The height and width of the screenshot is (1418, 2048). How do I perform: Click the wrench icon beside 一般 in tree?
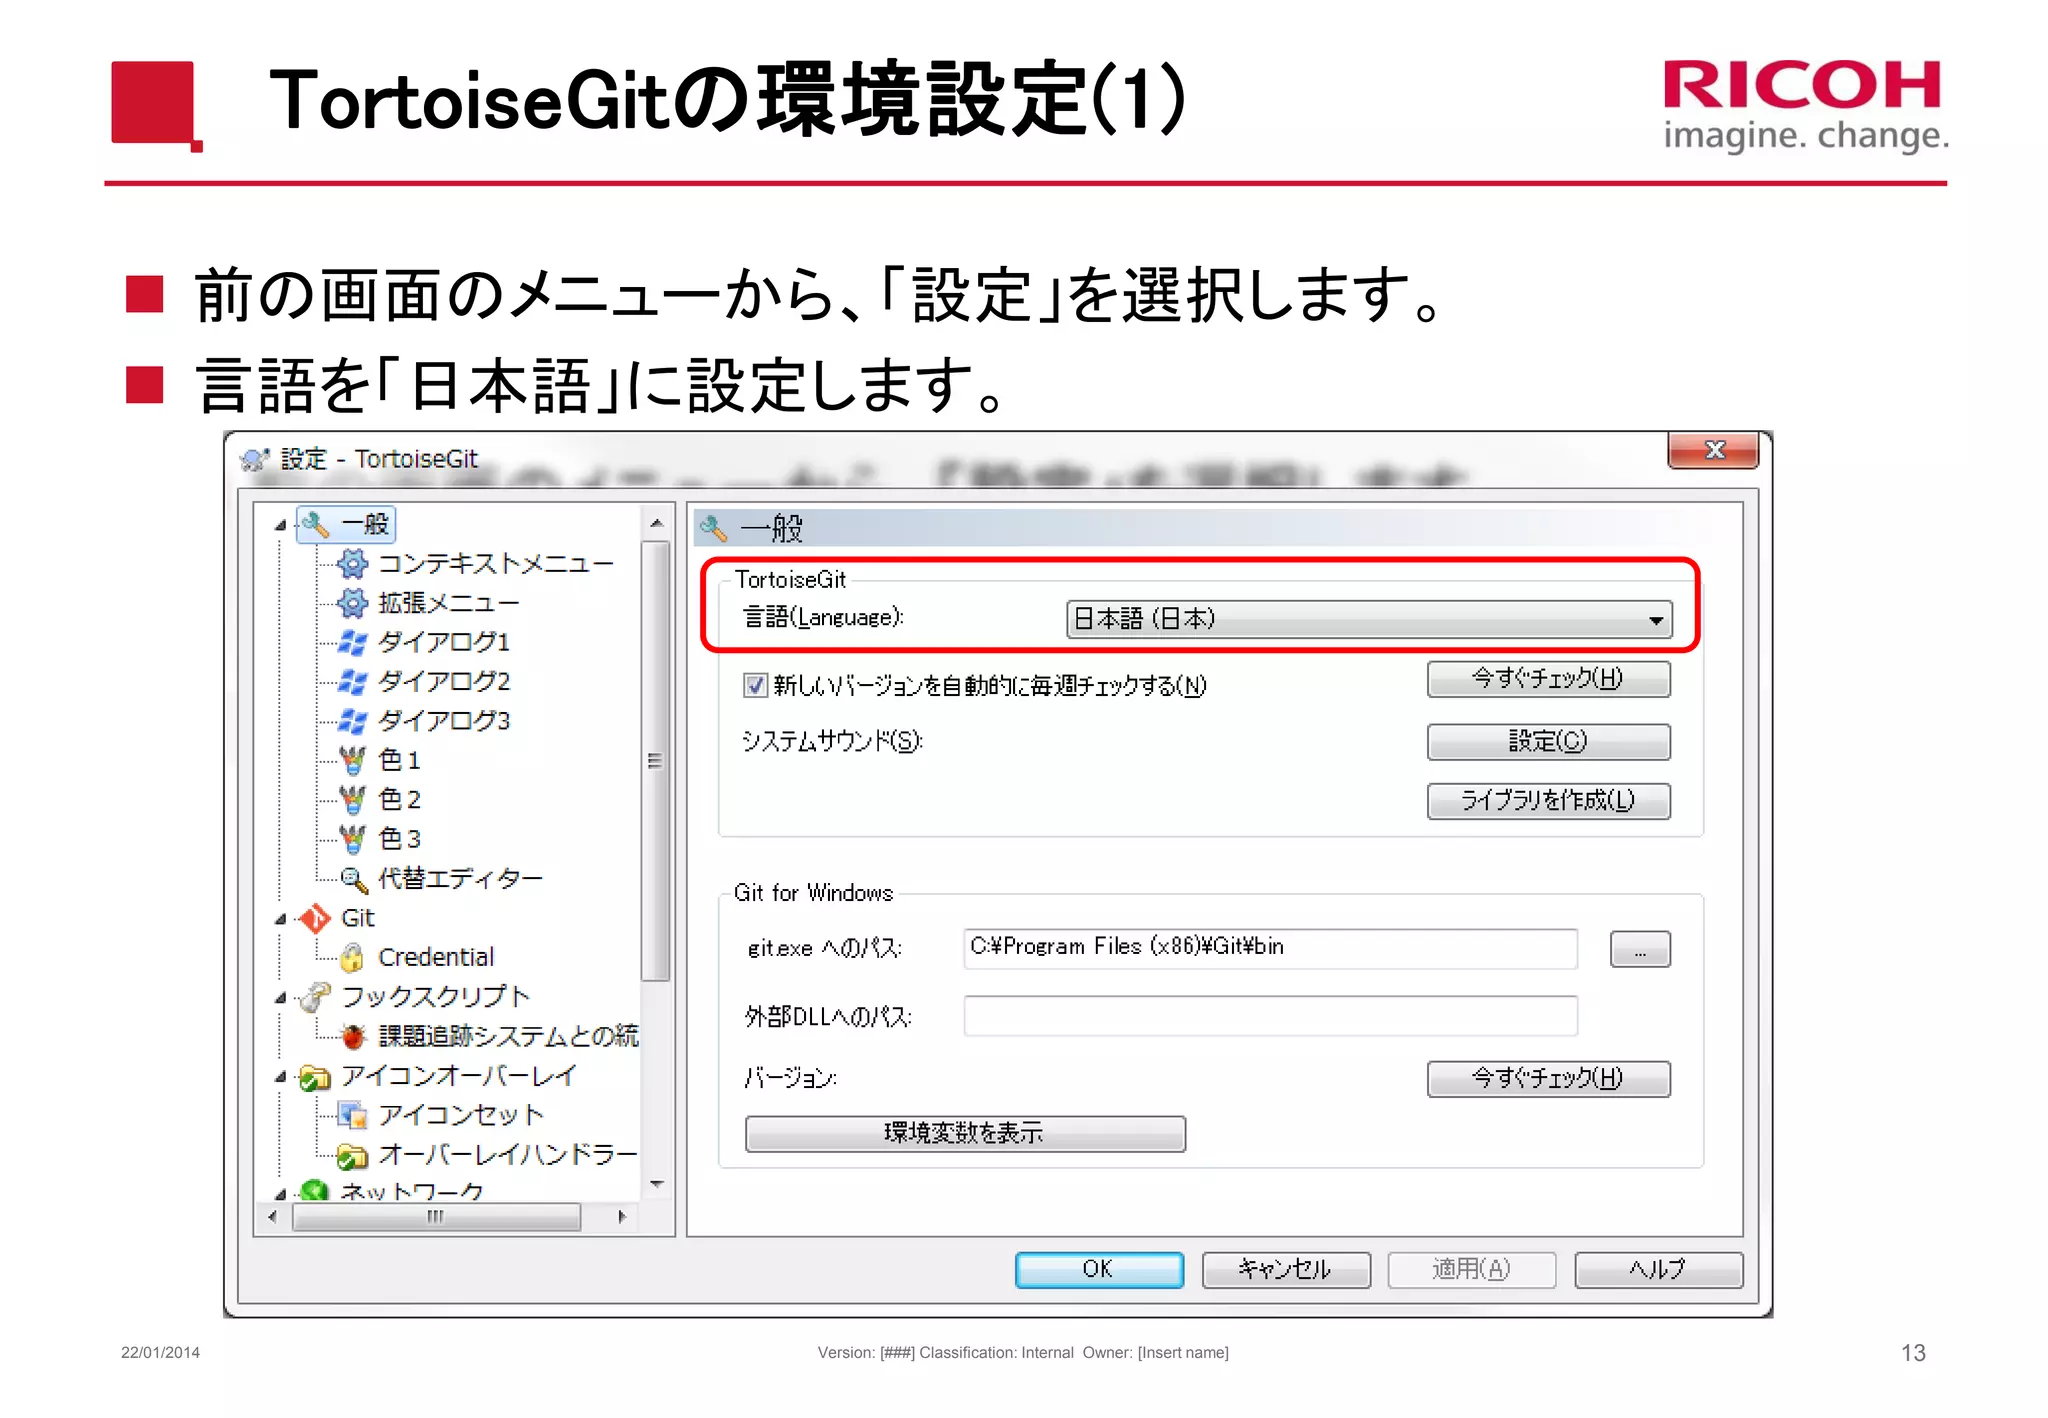(315, 524)
